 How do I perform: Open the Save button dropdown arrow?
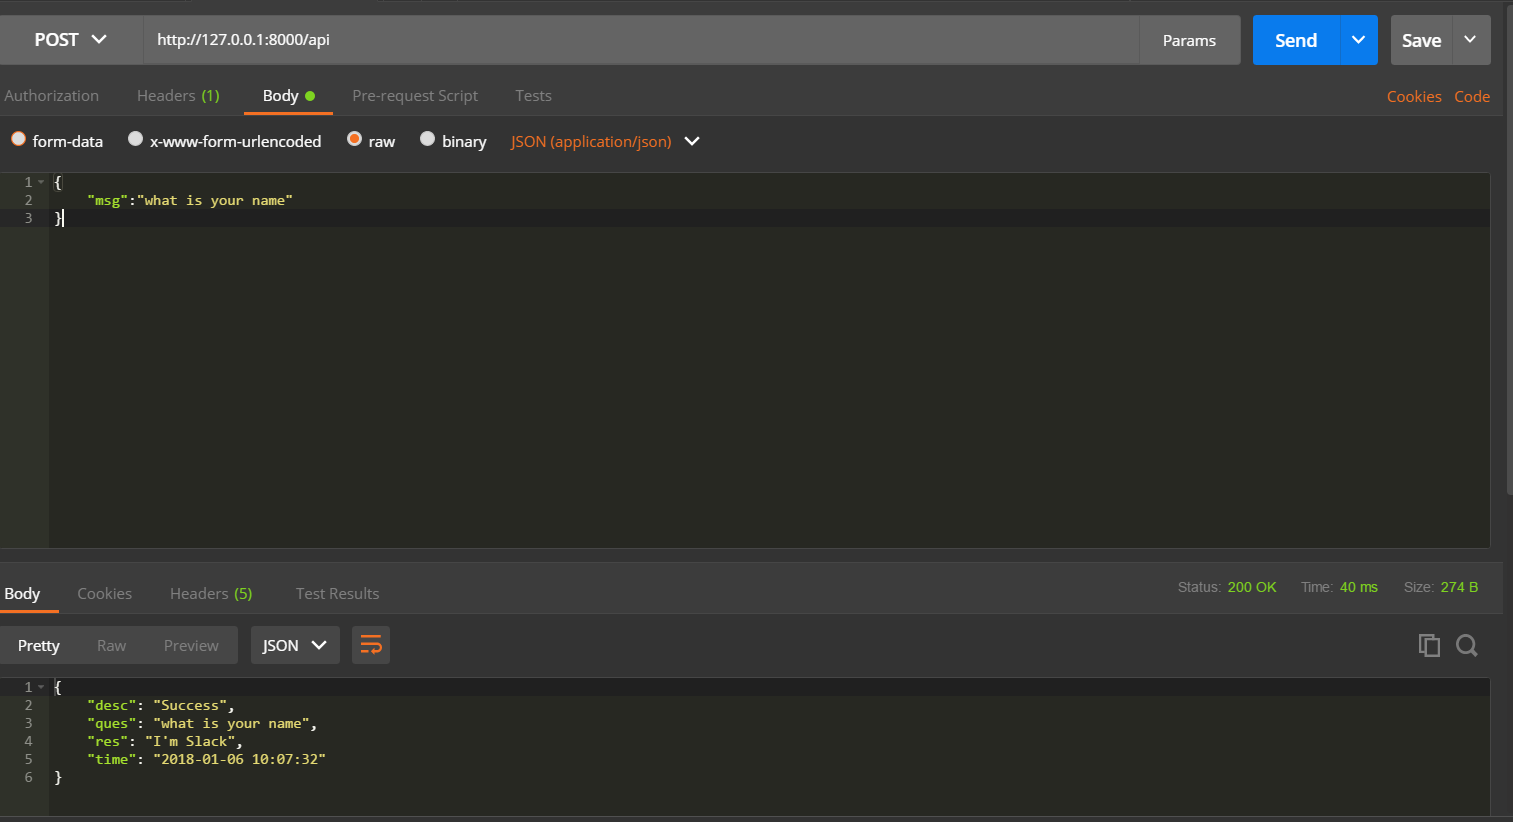coord(1470,40)
